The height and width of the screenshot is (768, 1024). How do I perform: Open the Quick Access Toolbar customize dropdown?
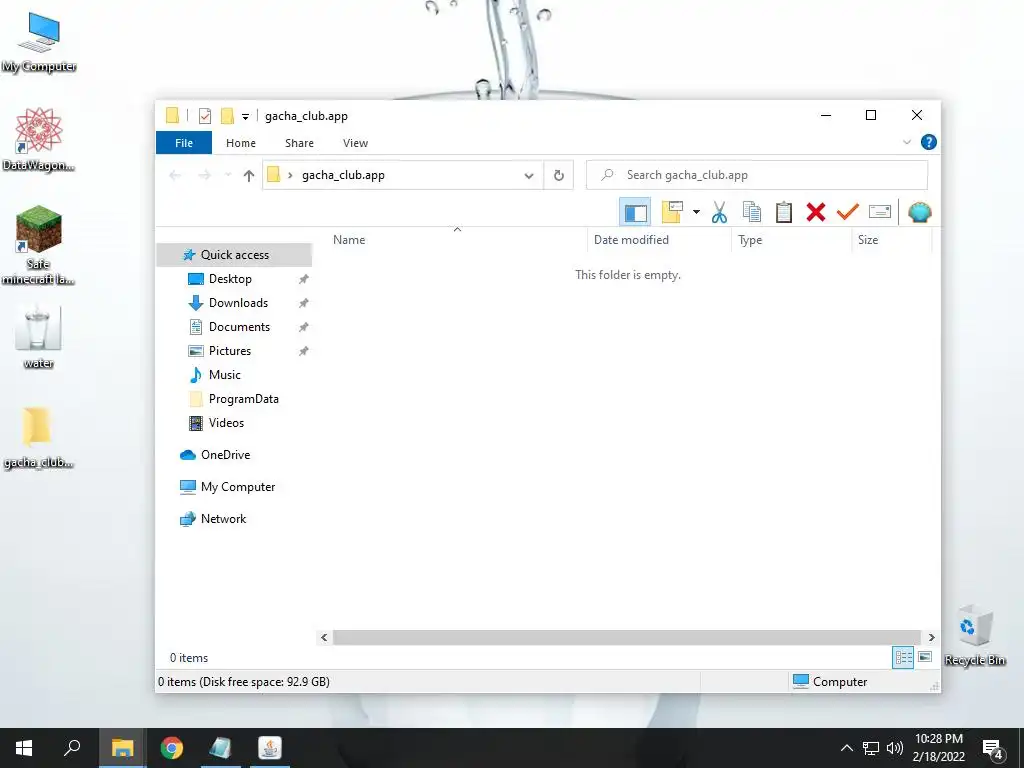click(x=245, y=117)
